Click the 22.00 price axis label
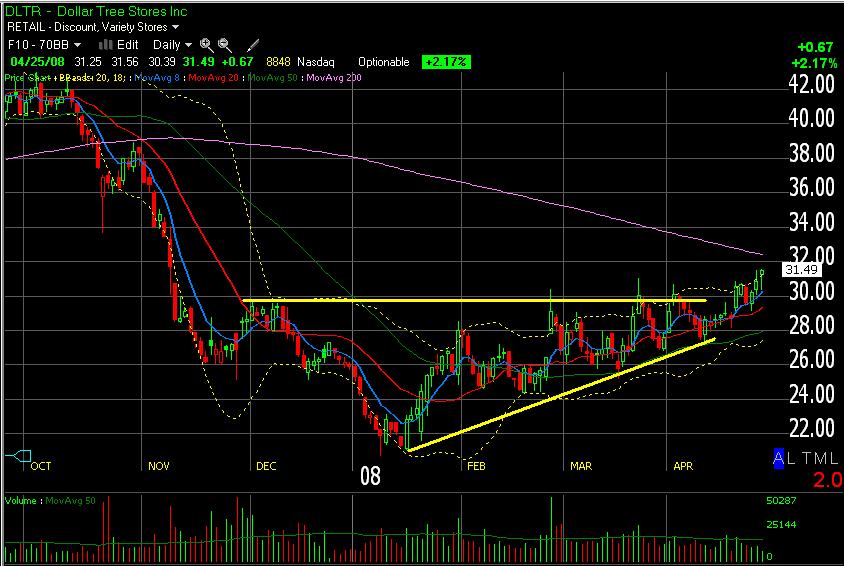This screenshot has width=844, height=566. tap(812, 428)
